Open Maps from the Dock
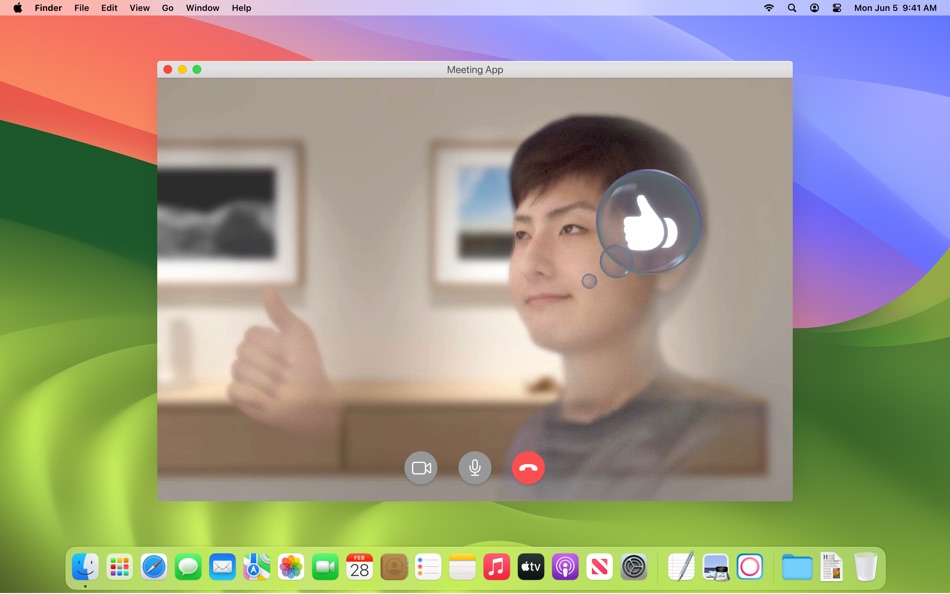 tap(256, 567)
